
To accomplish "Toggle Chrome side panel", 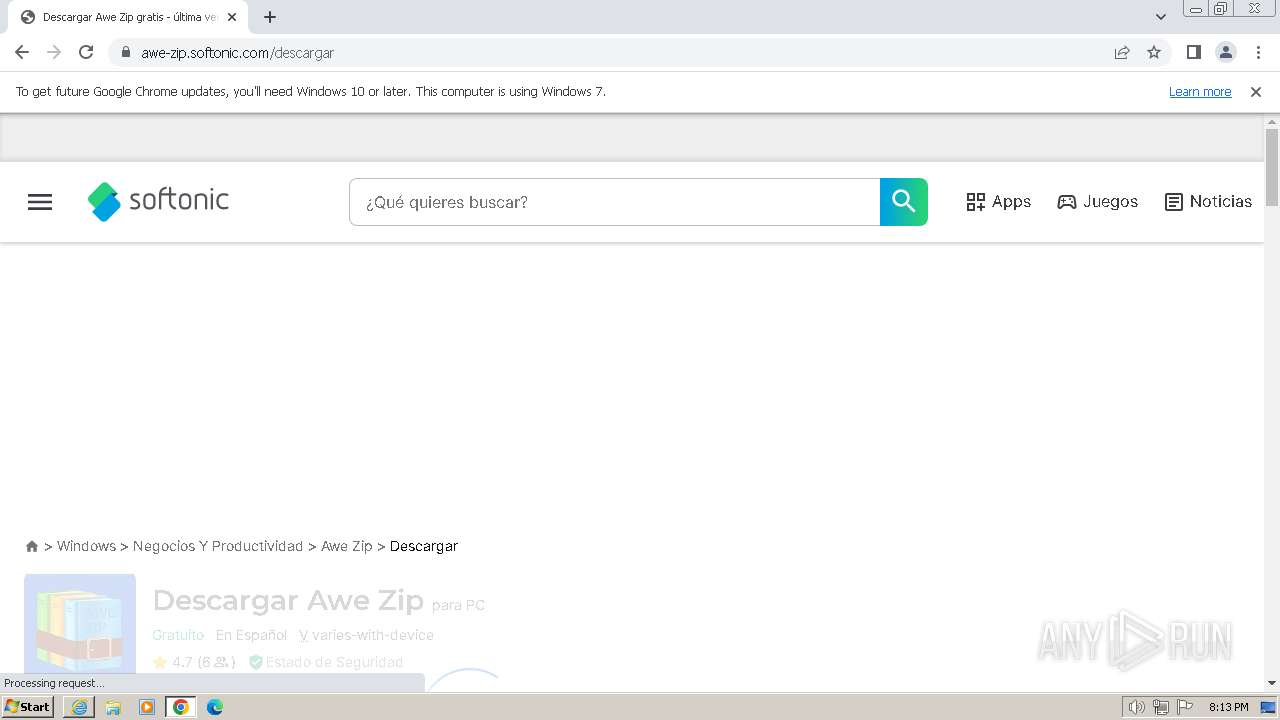I will [1194, 52].
